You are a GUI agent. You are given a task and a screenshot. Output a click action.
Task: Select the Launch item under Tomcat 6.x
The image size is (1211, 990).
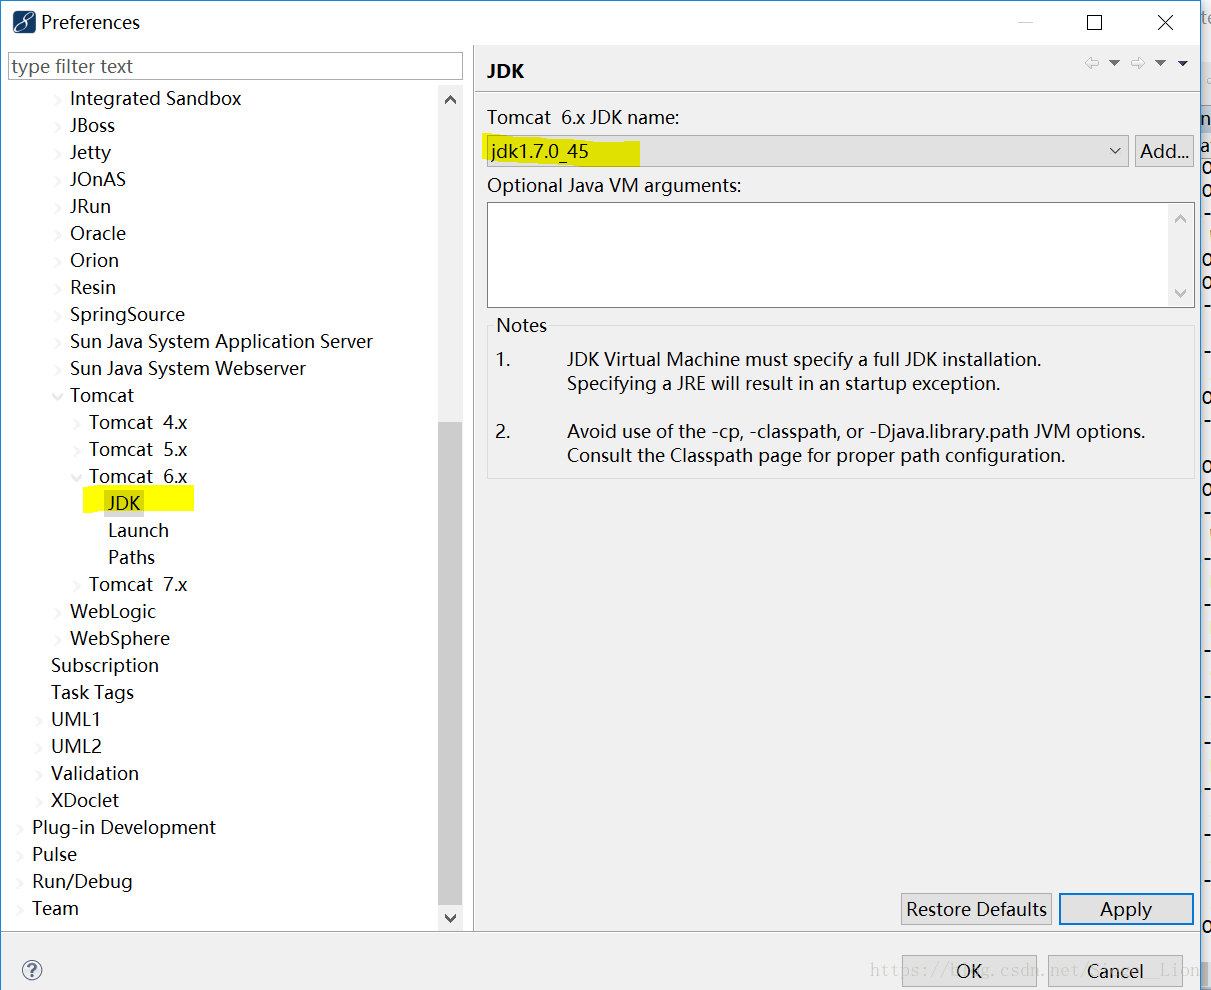[x=138, y=530]
